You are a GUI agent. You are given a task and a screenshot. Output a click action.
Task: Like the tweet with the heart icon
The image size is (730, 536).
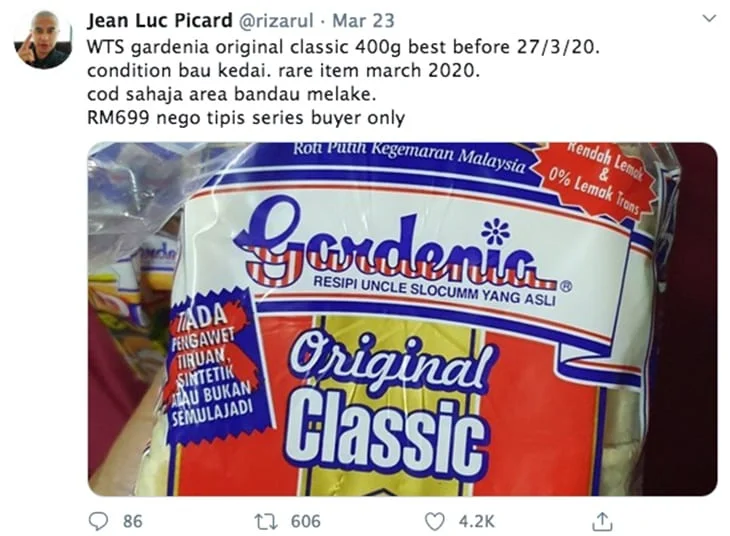pos(435,522)
